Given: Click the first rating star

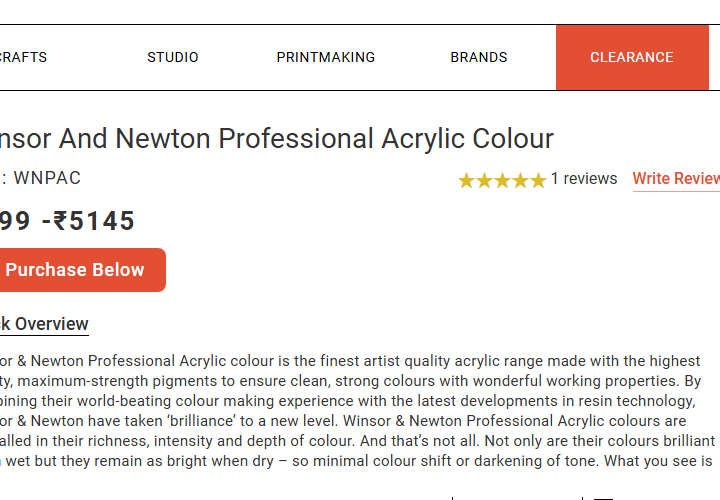Looking at the screenshot, I should click(467, 180).
